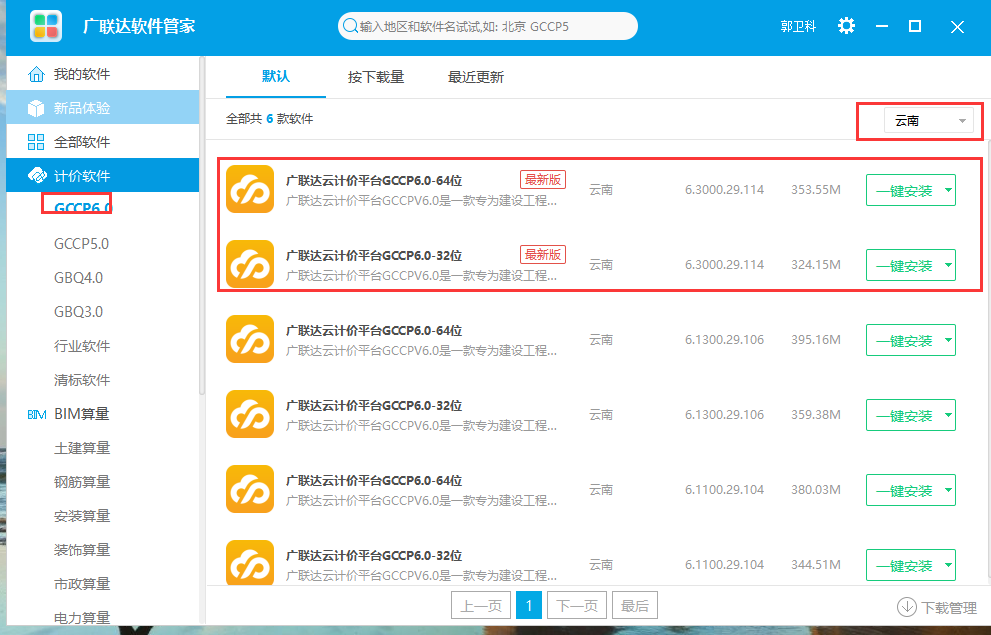The height and width of the screenshot is (635, 991).
Task: Select 钢筋算量 in the sidebar
Action: [x=82, y=482]
